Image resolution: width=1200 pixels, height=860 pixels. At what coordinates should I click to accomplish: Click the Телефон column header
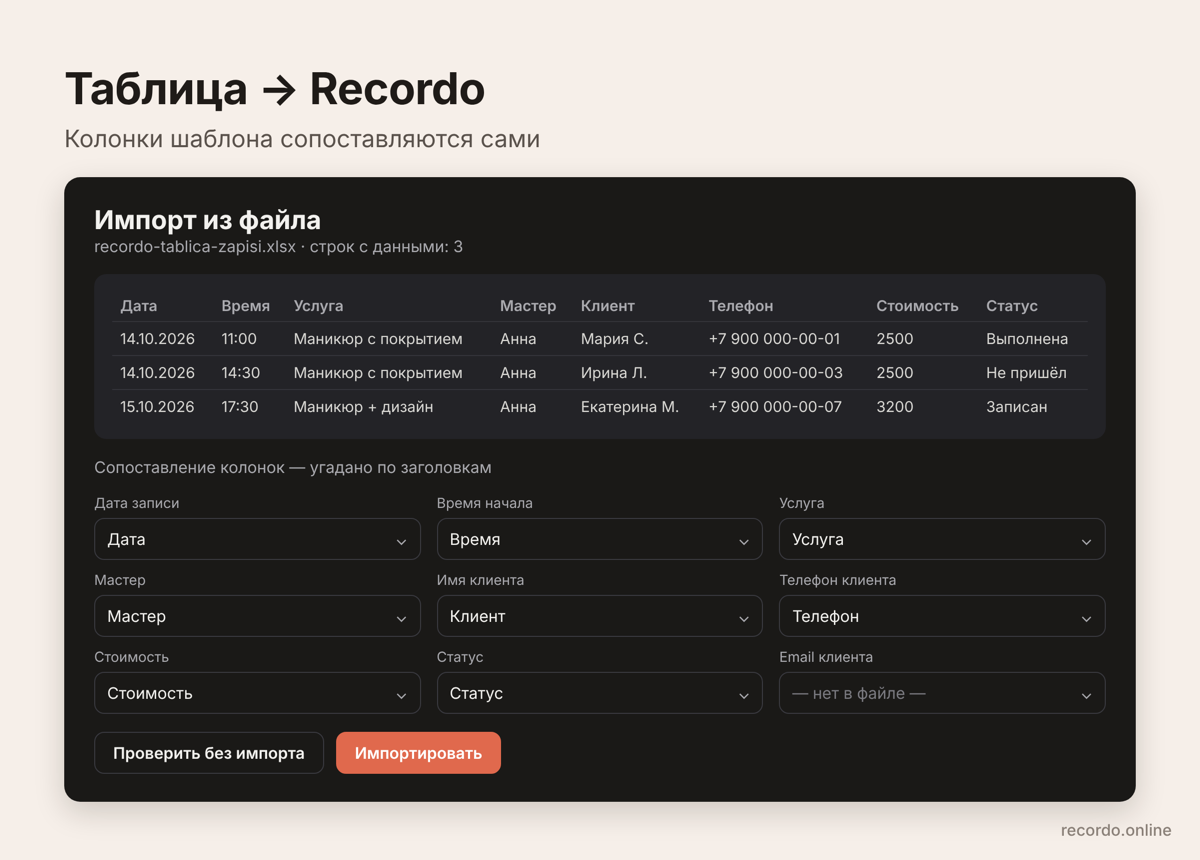click(741, 306)
